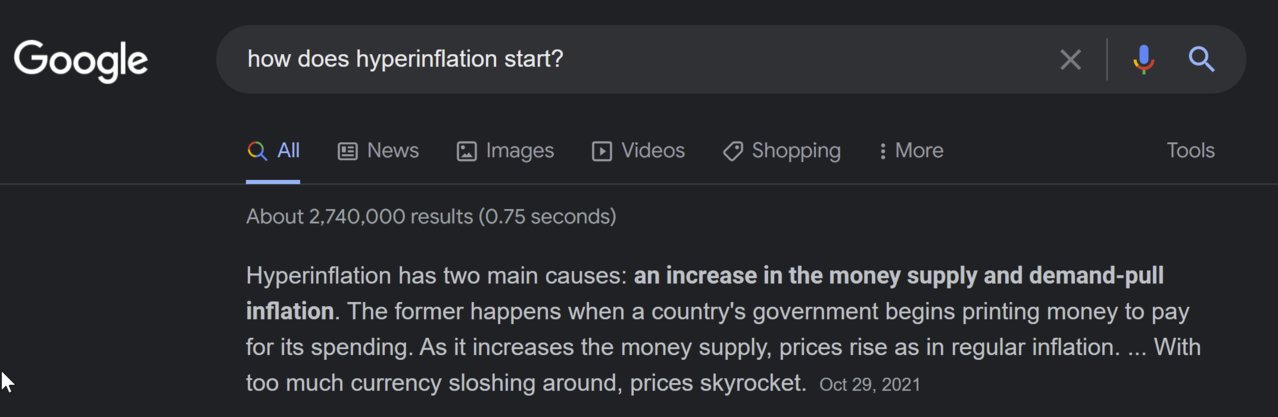Select the picture icon beside Images
Viewport: 1278px width, 417px height.
[x=466, y=151]
